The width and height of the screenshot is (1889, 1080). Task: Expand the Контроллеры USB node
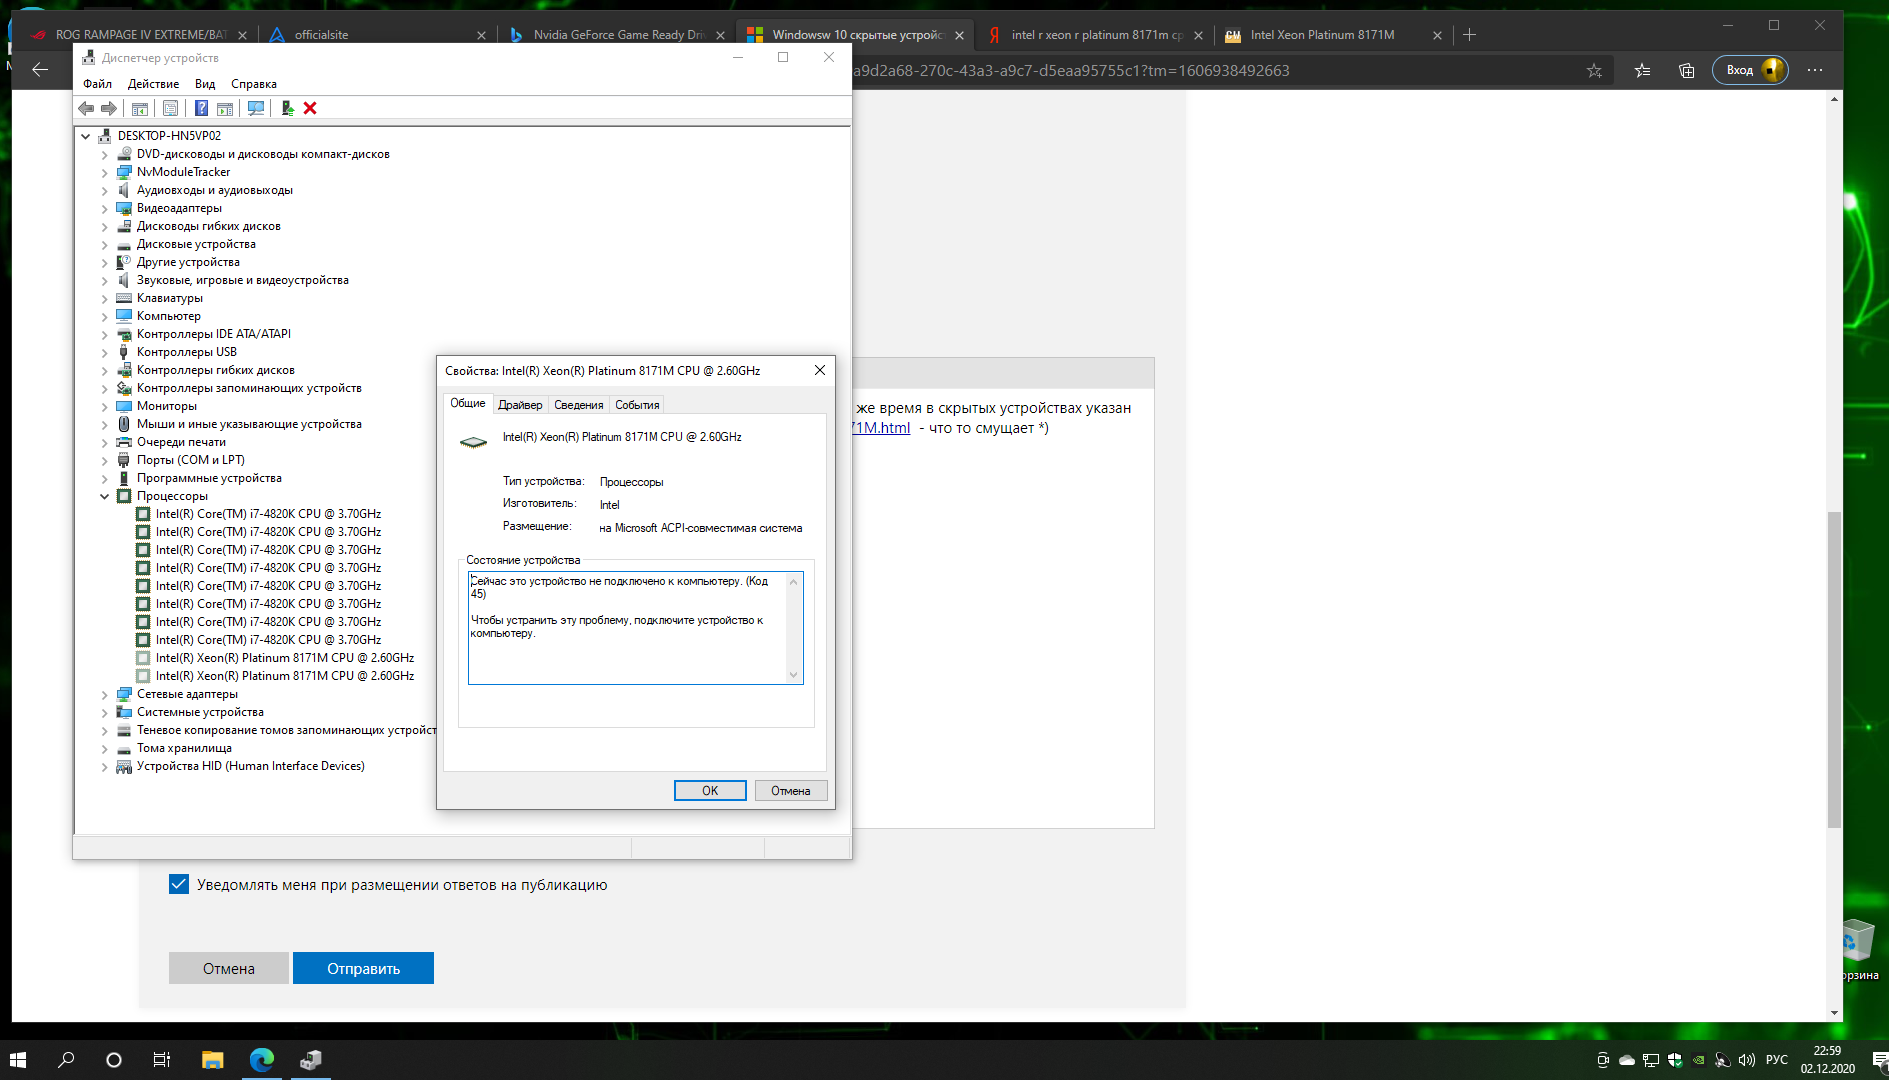(x=104, y=352)
